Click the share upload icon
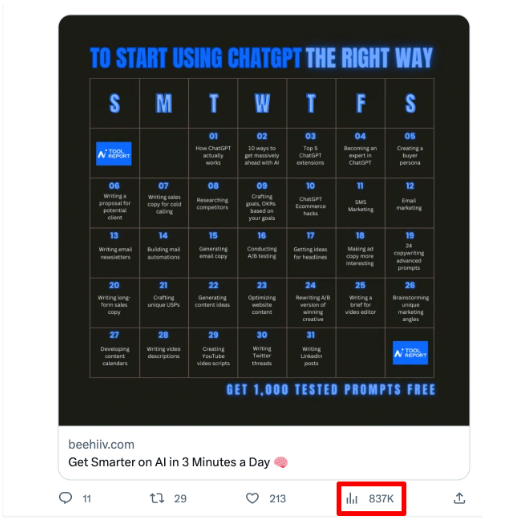The height and width of the screenshot is (528, 510). (459, 498)
